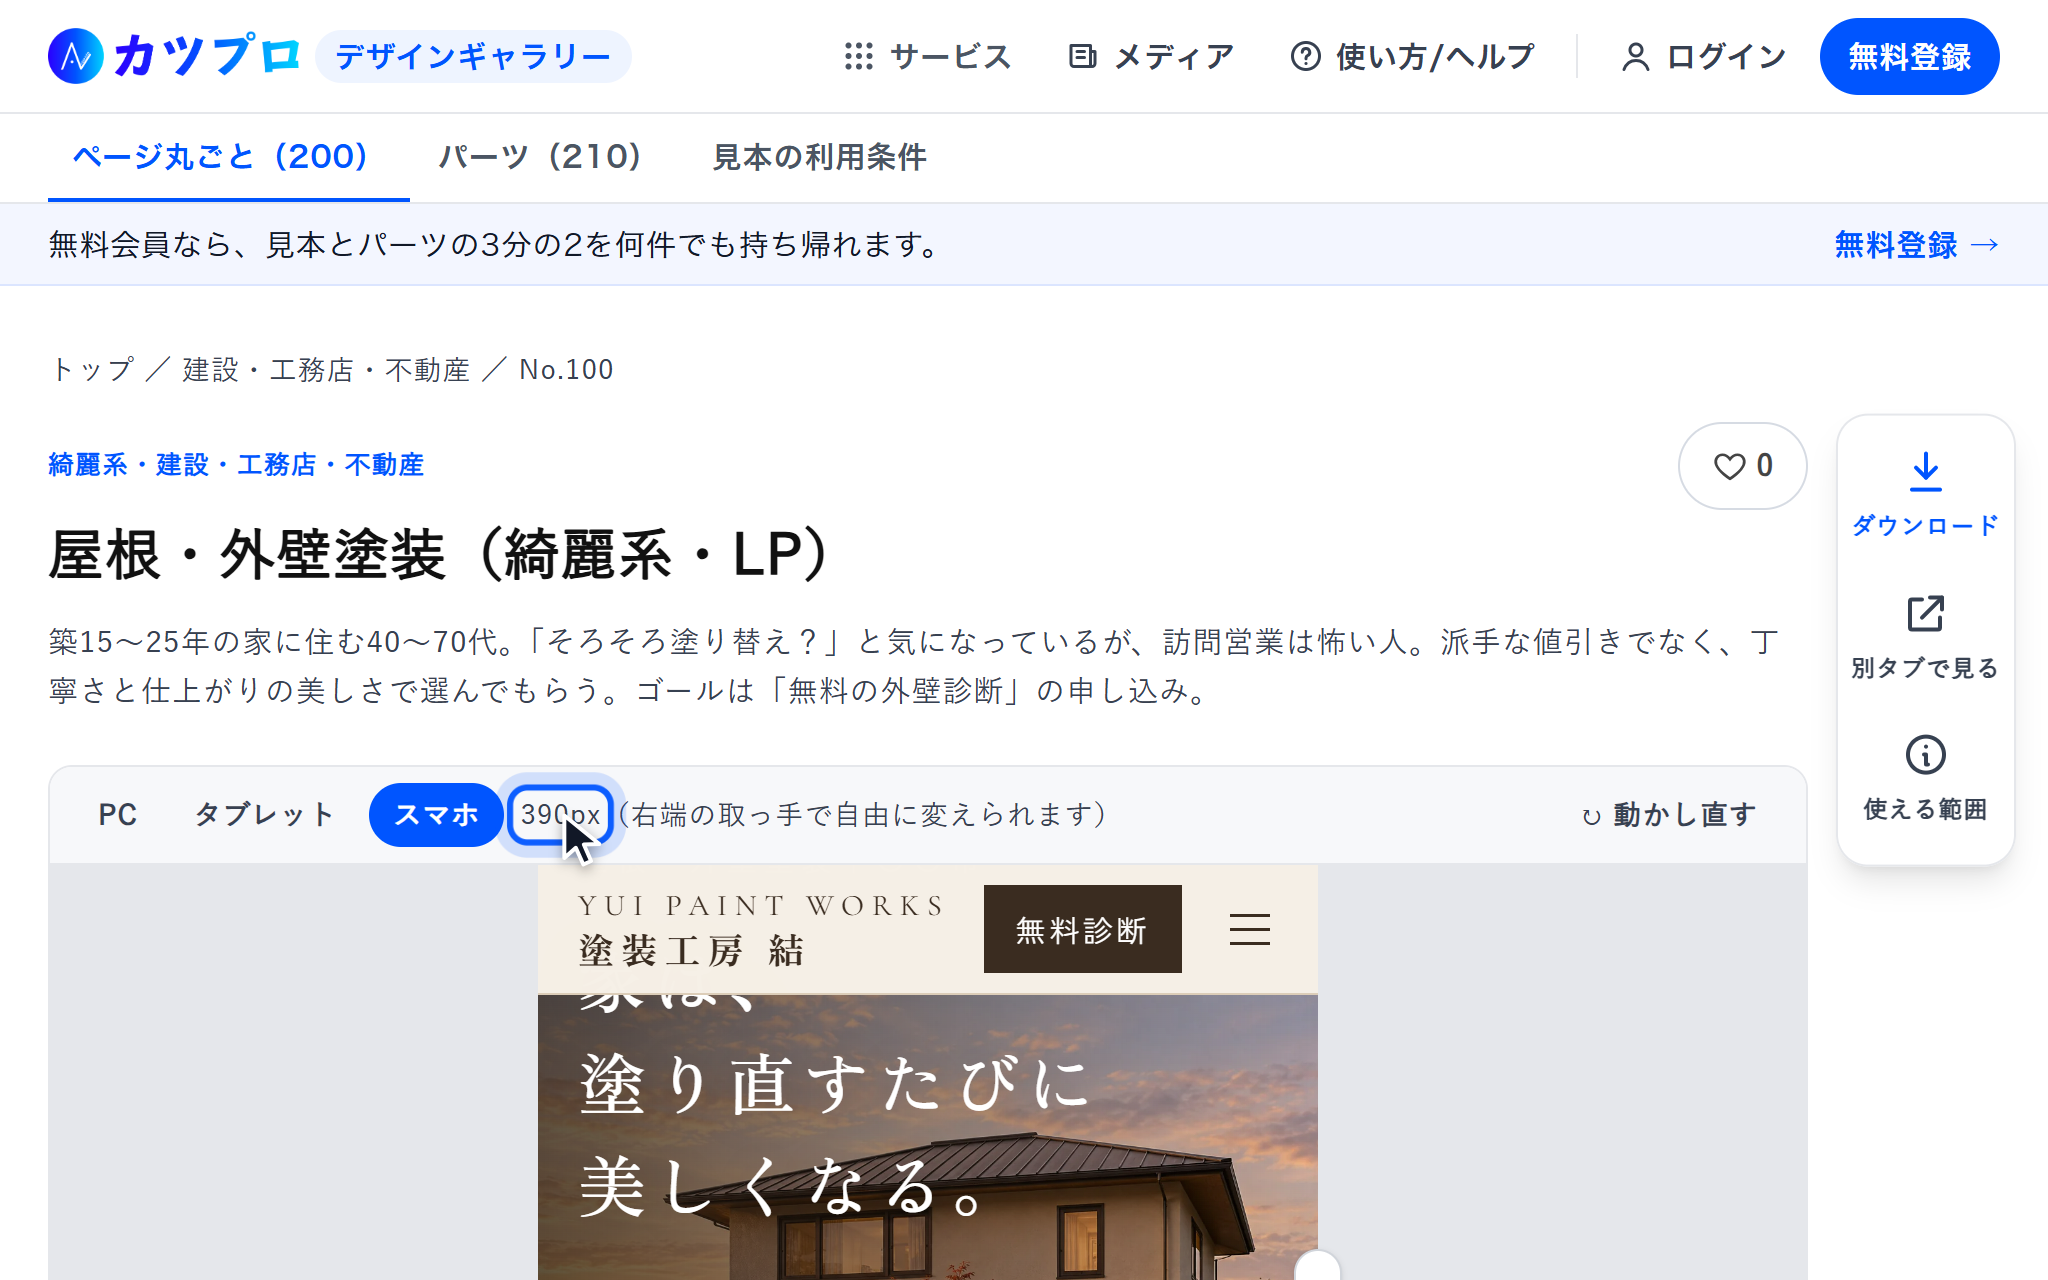The image size is (2048, 1280).
Task: Click the 使える範囲 info icon
Action: (1925, 779)
